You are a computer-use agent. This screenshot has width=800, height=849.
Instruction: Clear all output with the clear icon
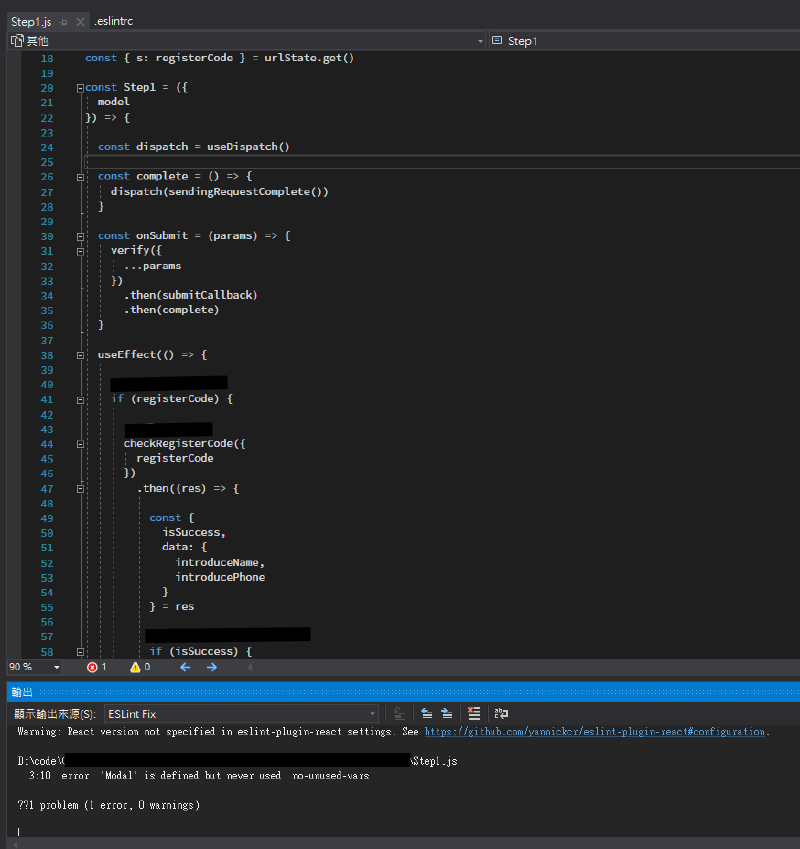point(474,714)
